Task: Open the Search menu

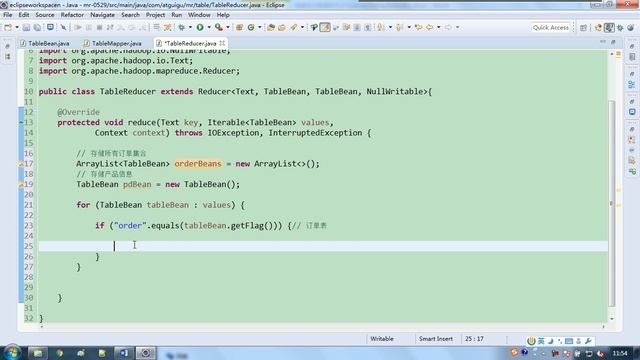Action: (x=130, y=15)
